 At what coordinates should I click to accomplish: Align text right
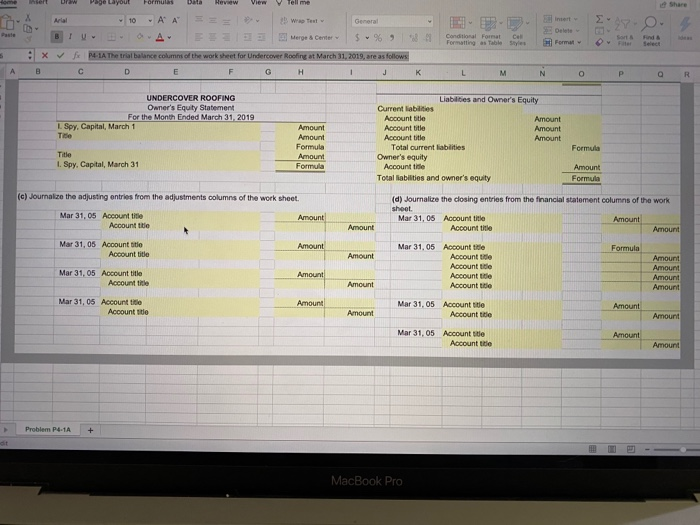pos(227,37)
